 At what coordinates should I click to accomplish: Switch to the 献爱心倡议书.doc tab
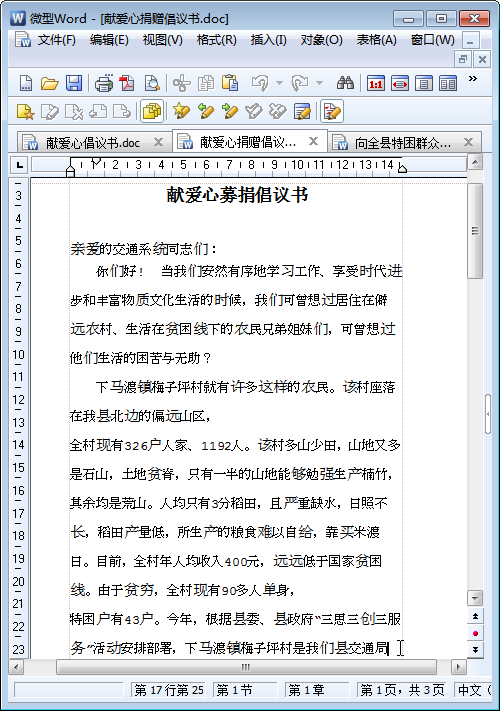(x=93, y=143)
